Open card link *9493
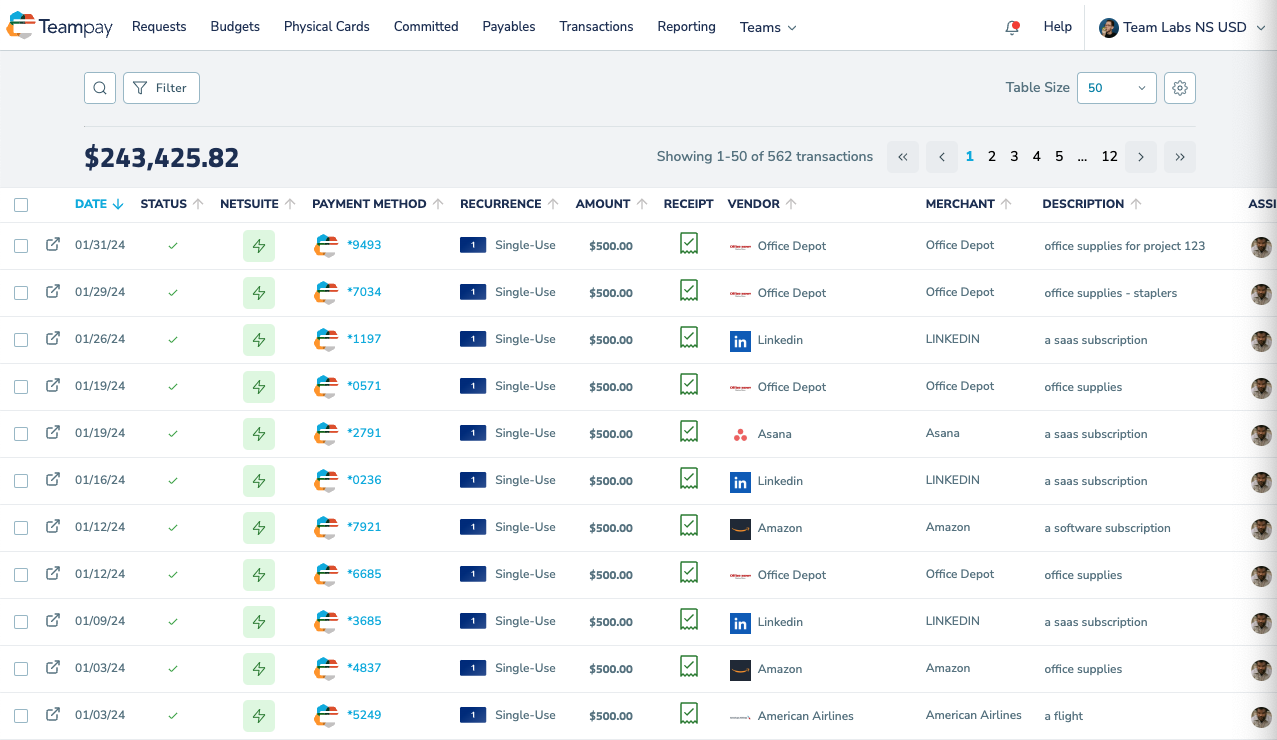The image size is (1277, 740). point(364,245)
